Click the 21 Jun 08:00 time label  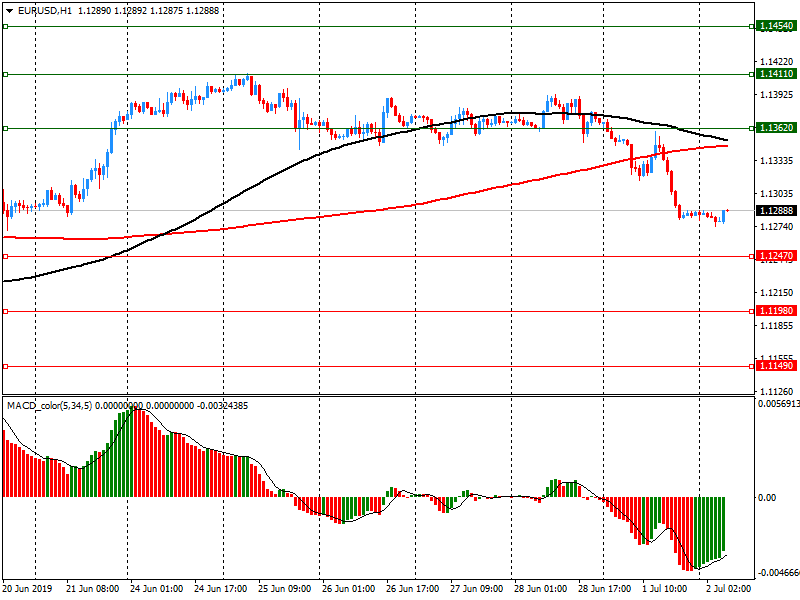tap(92, 589)
